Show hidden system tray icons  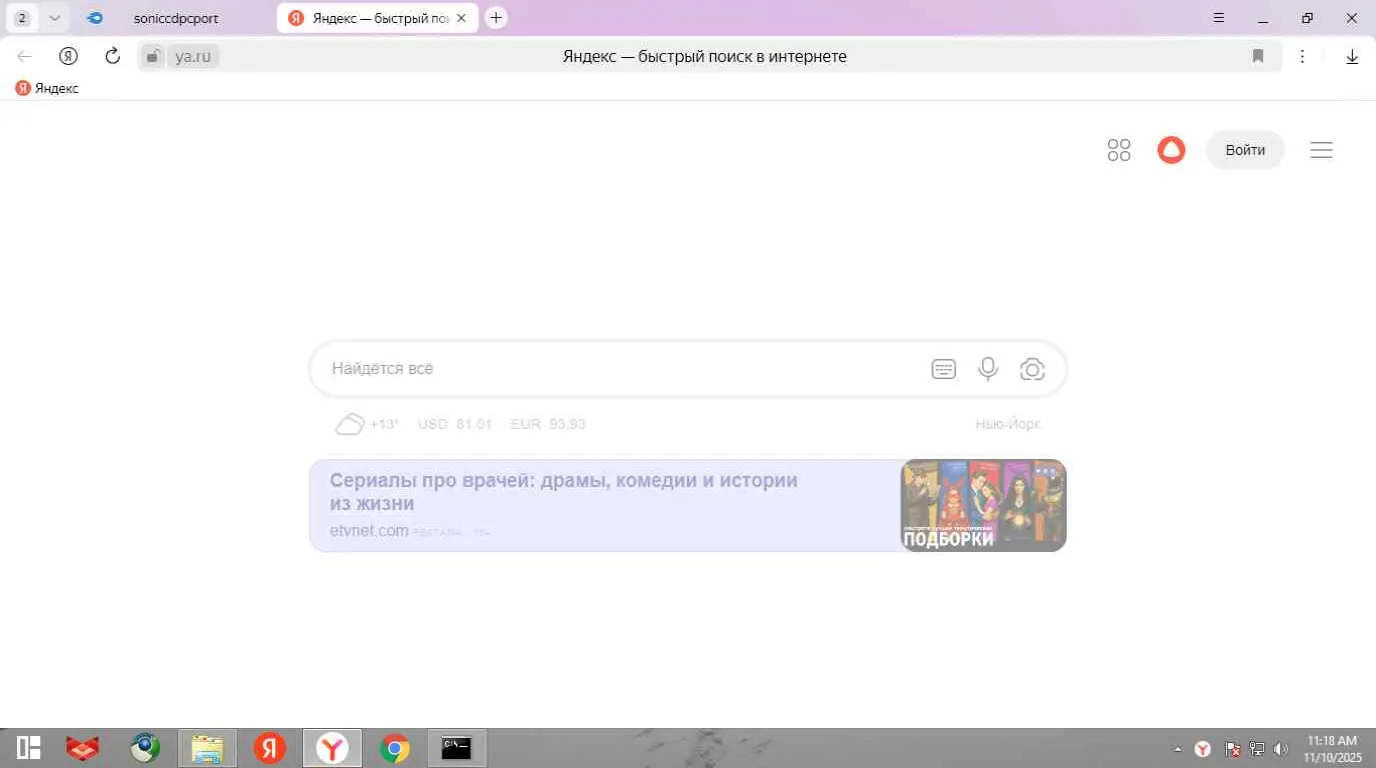(1177, 749)
